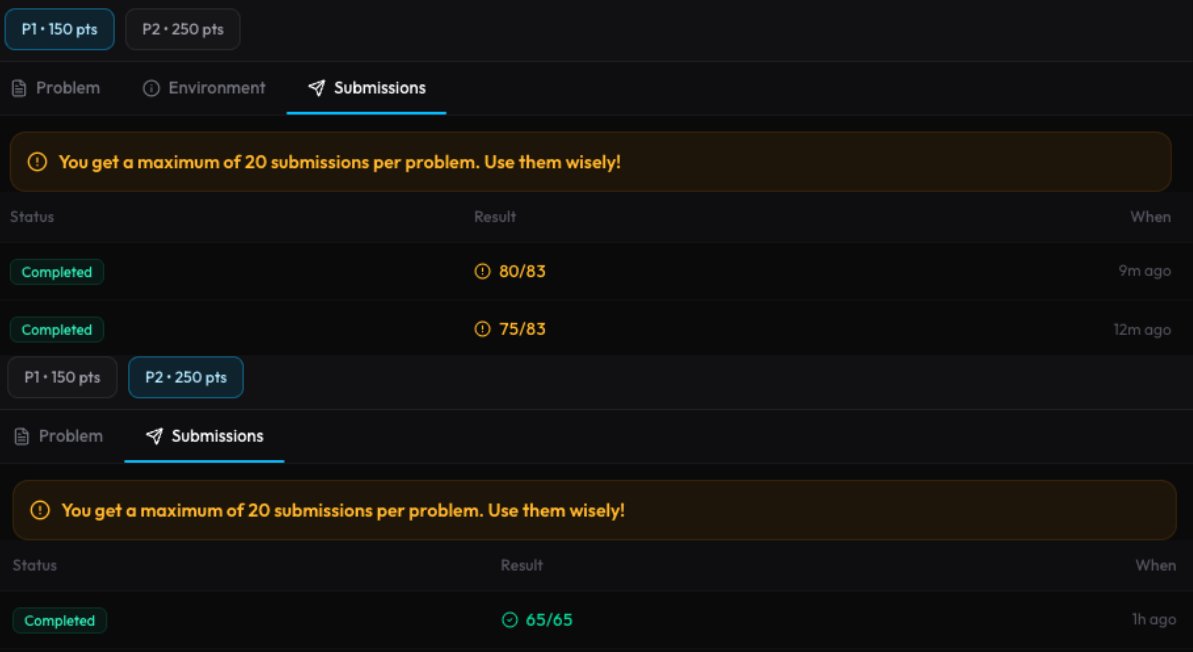
Task: Click warning icon in the upper submission-limit banner
Action: 37,162
